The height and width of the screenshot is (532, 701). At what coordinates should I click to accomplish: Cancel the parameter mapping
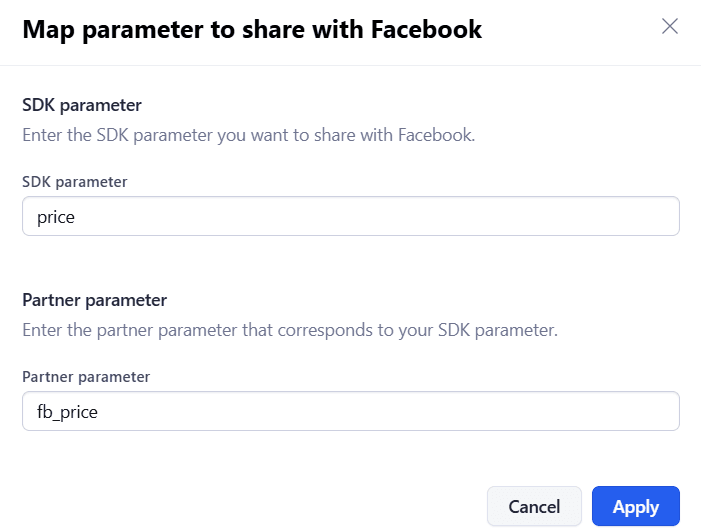(534, 507)
